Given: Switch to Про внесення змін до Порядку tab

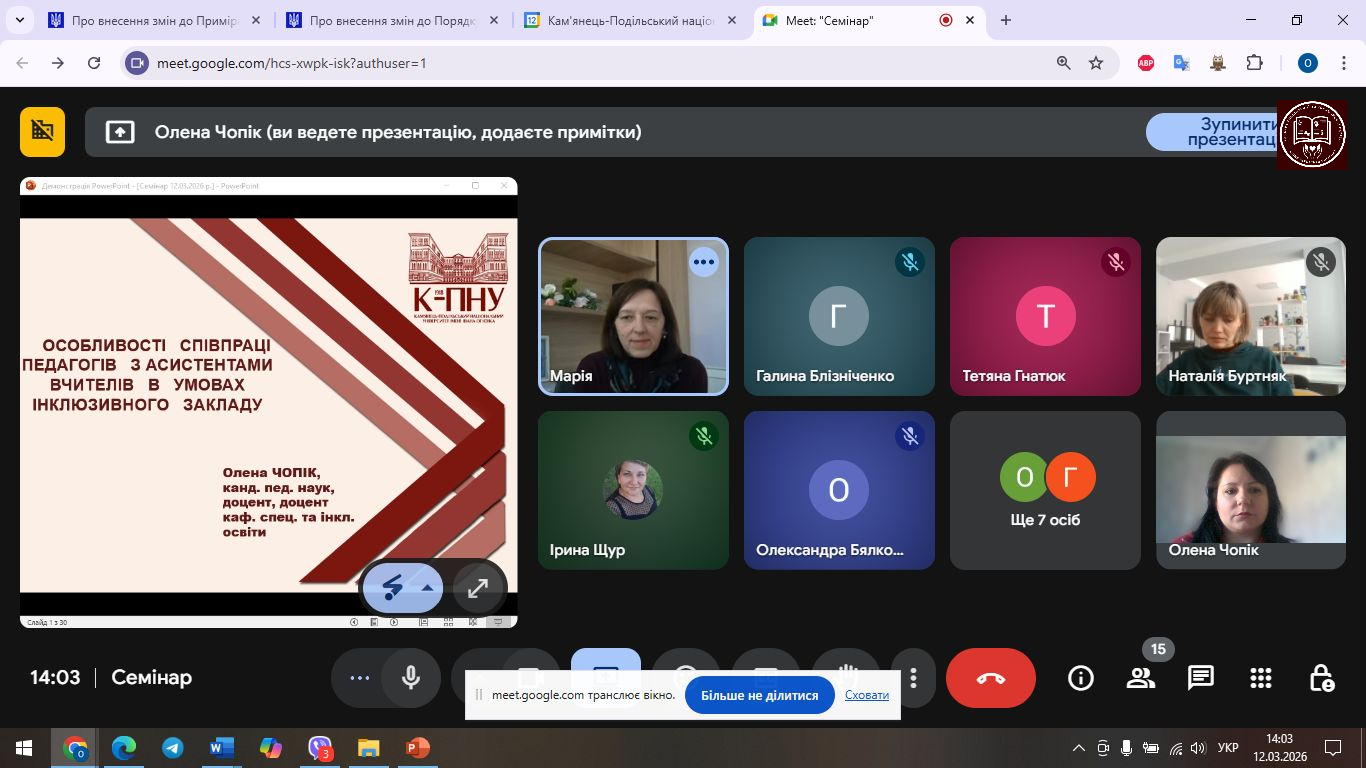Looking at the screenshot, I should tap(391, 20).
